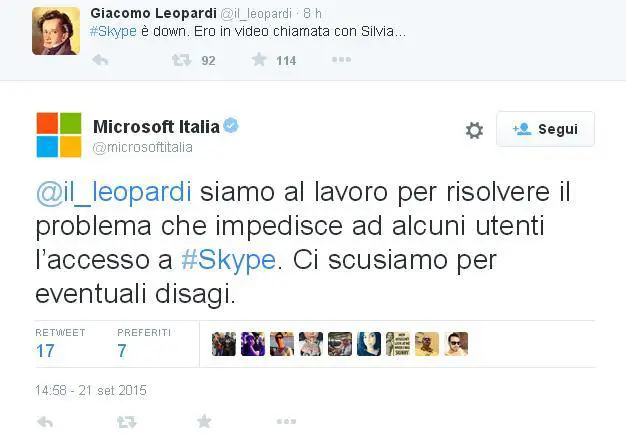Image resolution: width=626 pixels, height=438 pixels.
Task: Click the last retweeter avatar in the row
Action: [456, 344]
